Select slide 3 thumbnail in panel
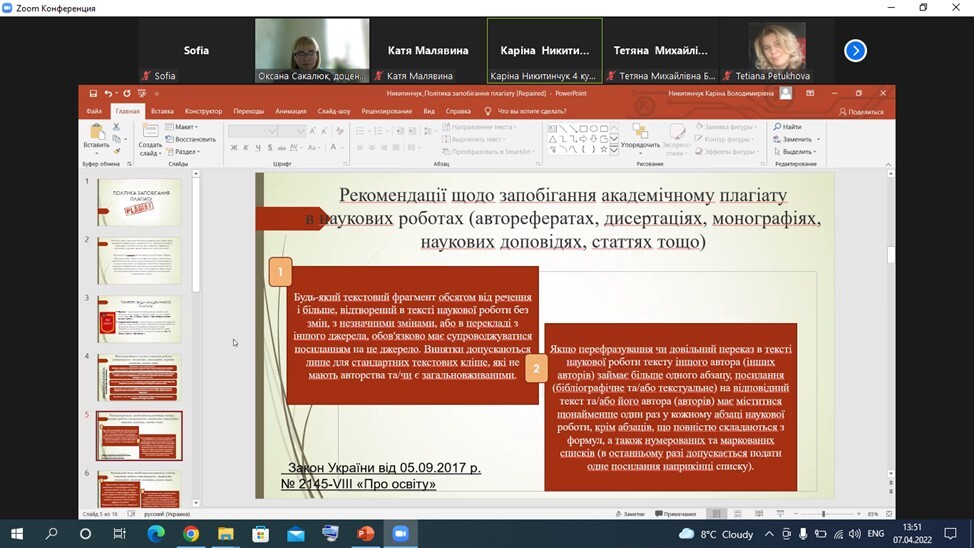The height and width of the screenshot is (548, 974). click(139, 319)
